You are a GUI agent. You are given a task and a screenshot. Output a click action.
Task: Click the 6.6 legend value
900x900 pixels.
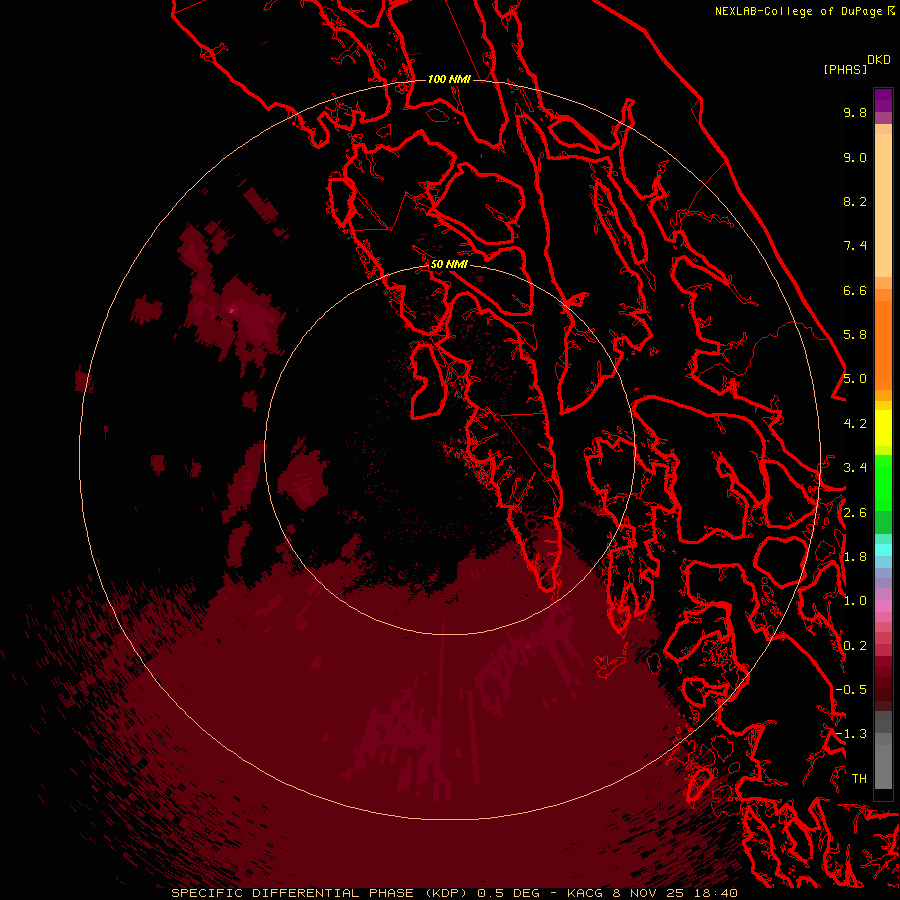point(855,290)
